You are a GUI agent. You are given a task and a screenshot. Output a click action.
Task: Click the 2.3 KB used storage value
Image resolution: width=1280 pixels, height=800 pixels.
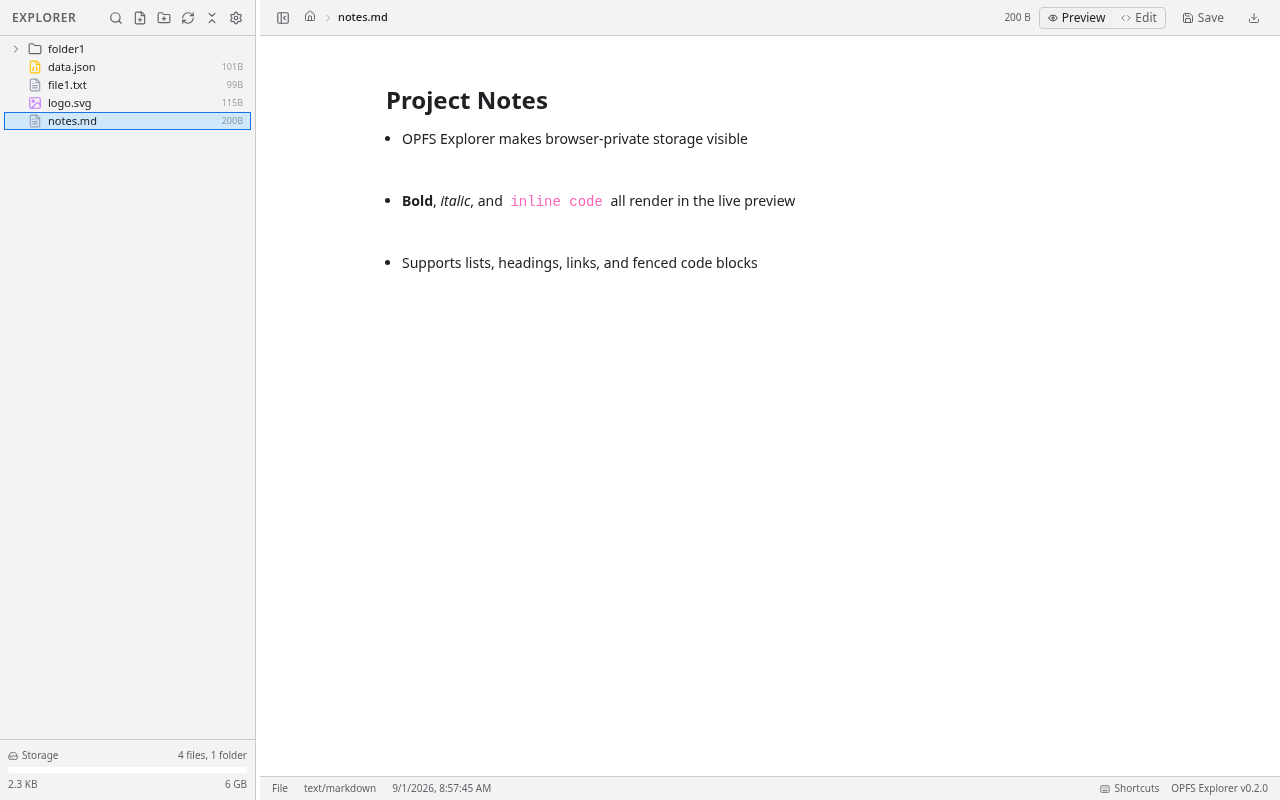click(23, 784)
